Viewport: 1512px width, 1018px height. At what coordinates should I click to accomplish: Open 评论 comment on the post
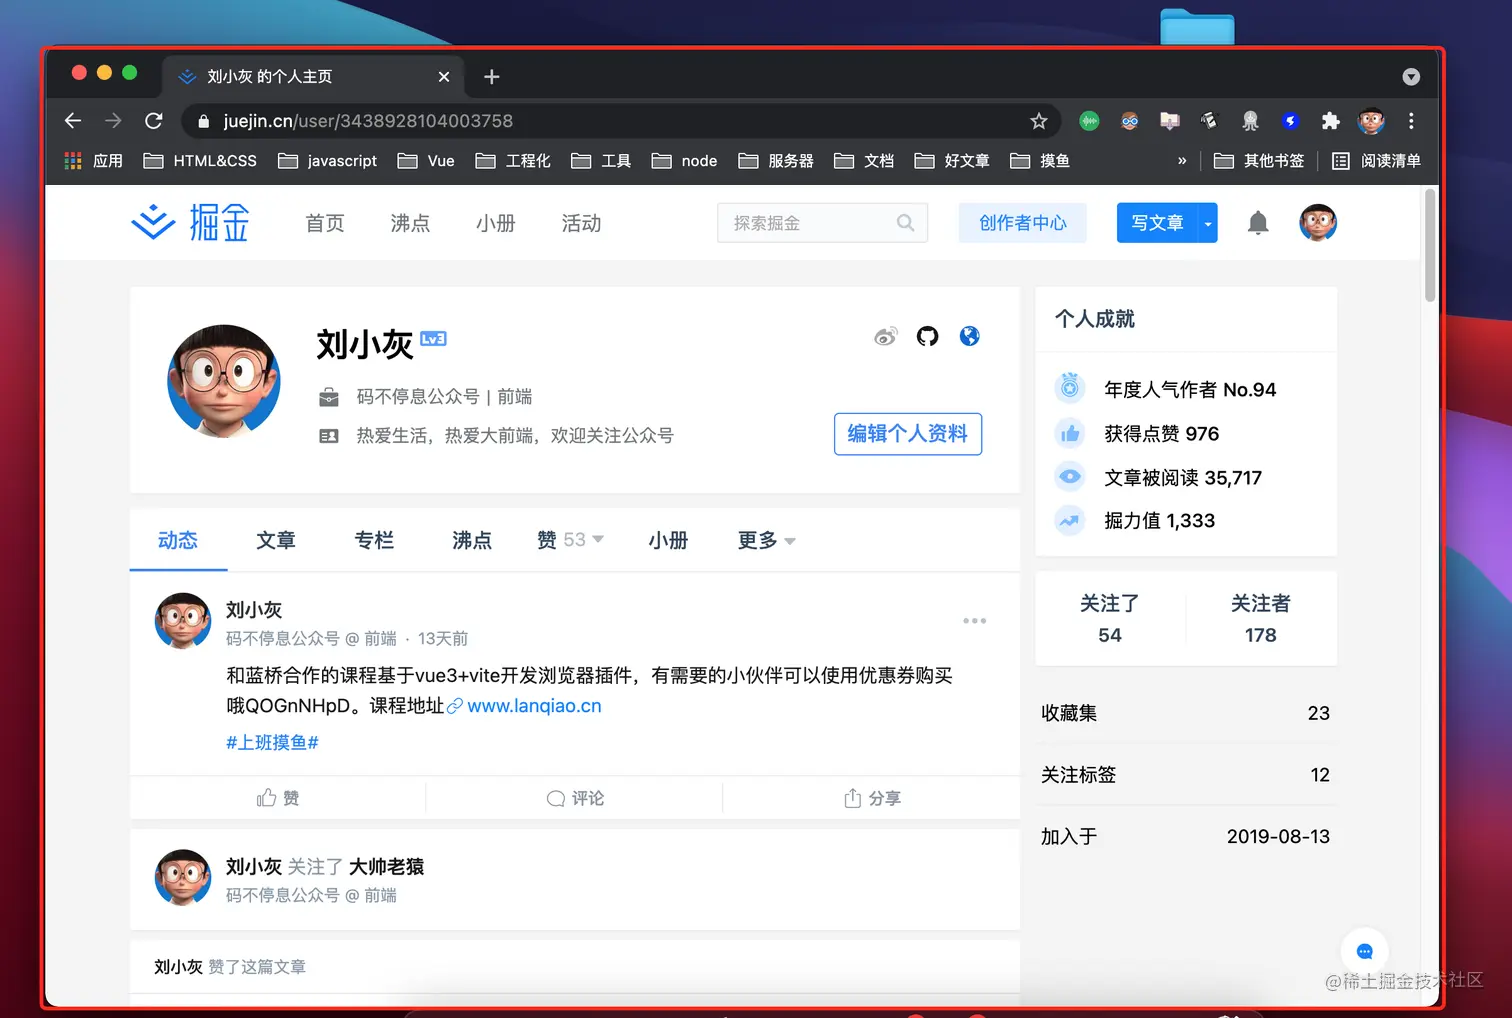click(x=575, y=798)
